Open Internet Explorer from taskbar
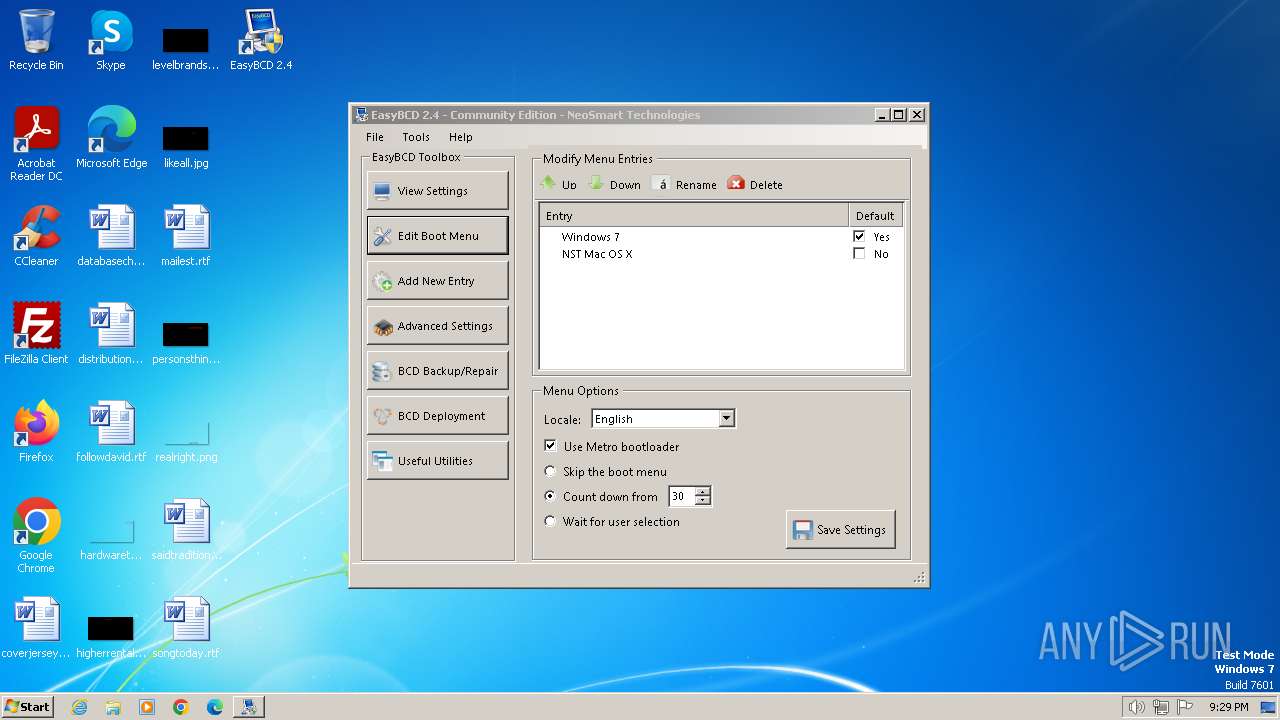This screenshot has width=1280, height=720. coord(79,707)
